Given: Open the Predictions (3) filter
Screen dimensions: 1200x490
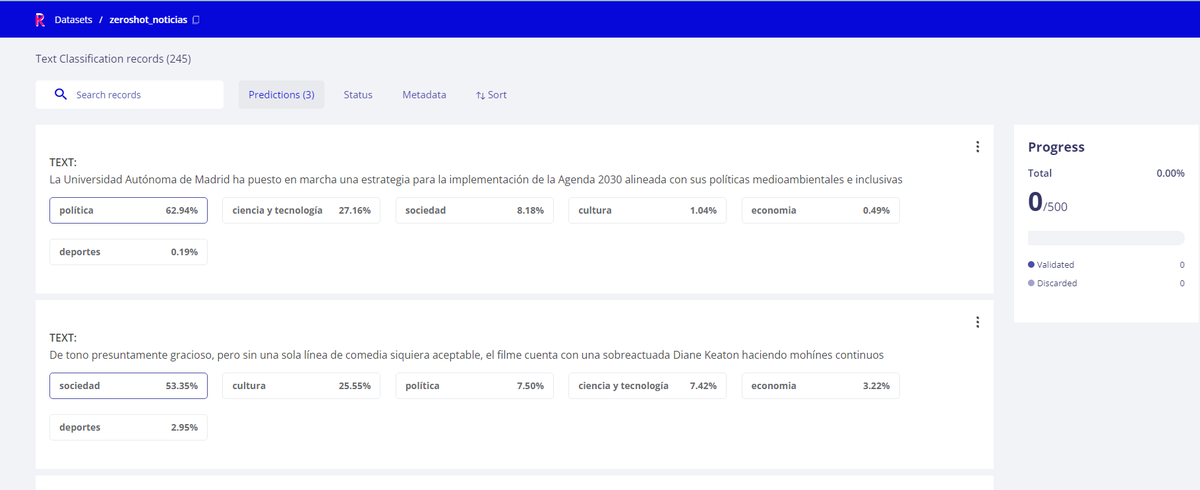Looking at the screenshot, I should click(x=281, y=95).
